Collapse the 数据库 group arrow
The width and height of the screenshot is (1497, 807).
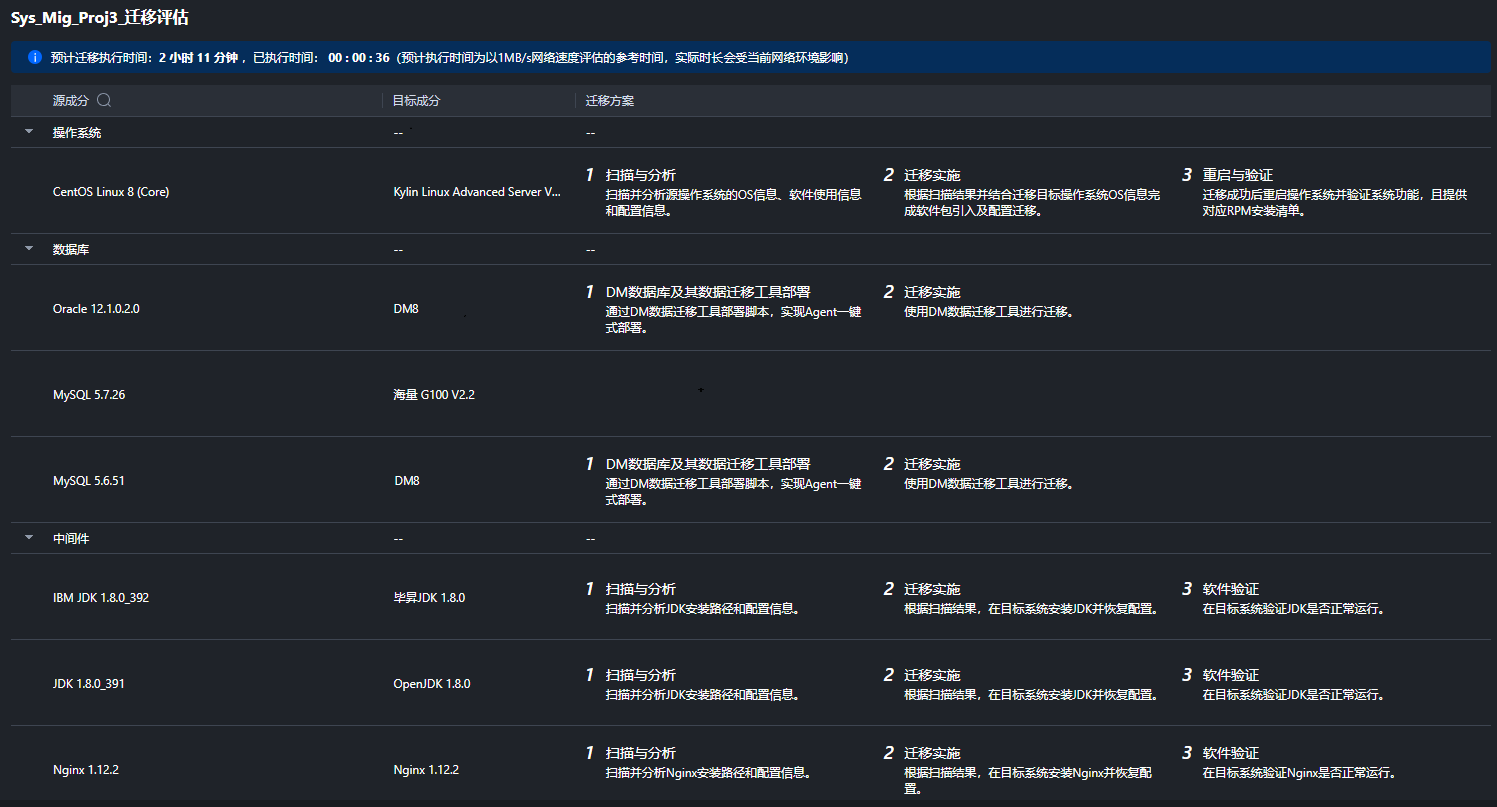tap(29, 249)
